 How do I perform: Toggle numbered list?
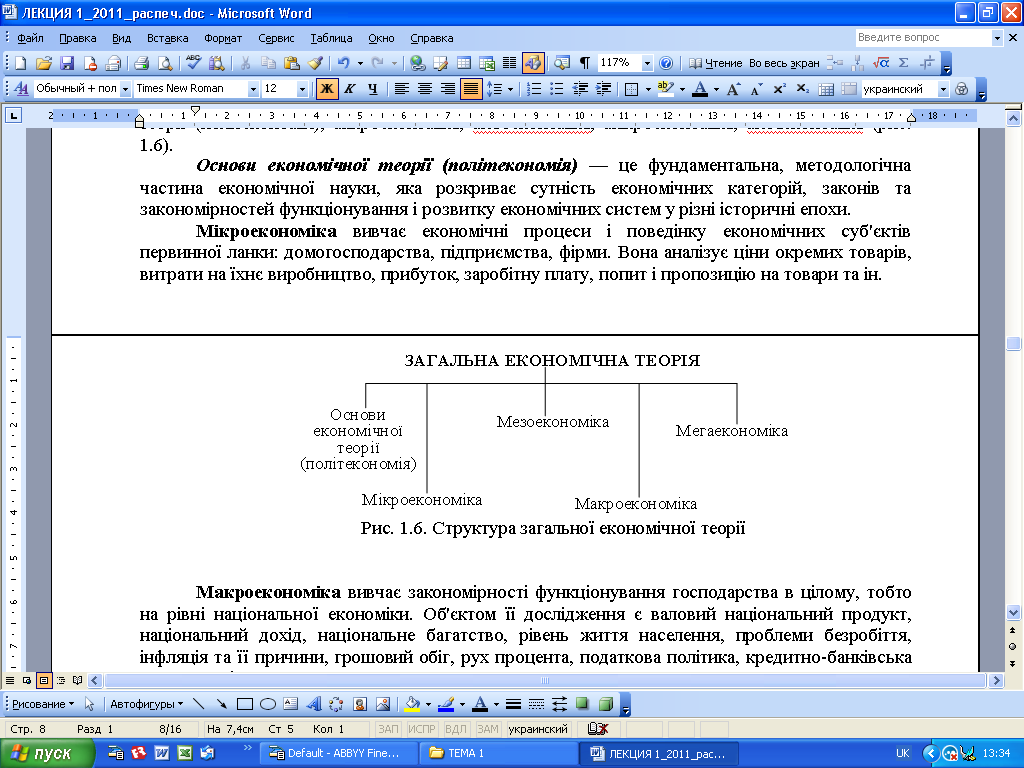[534, 89]
